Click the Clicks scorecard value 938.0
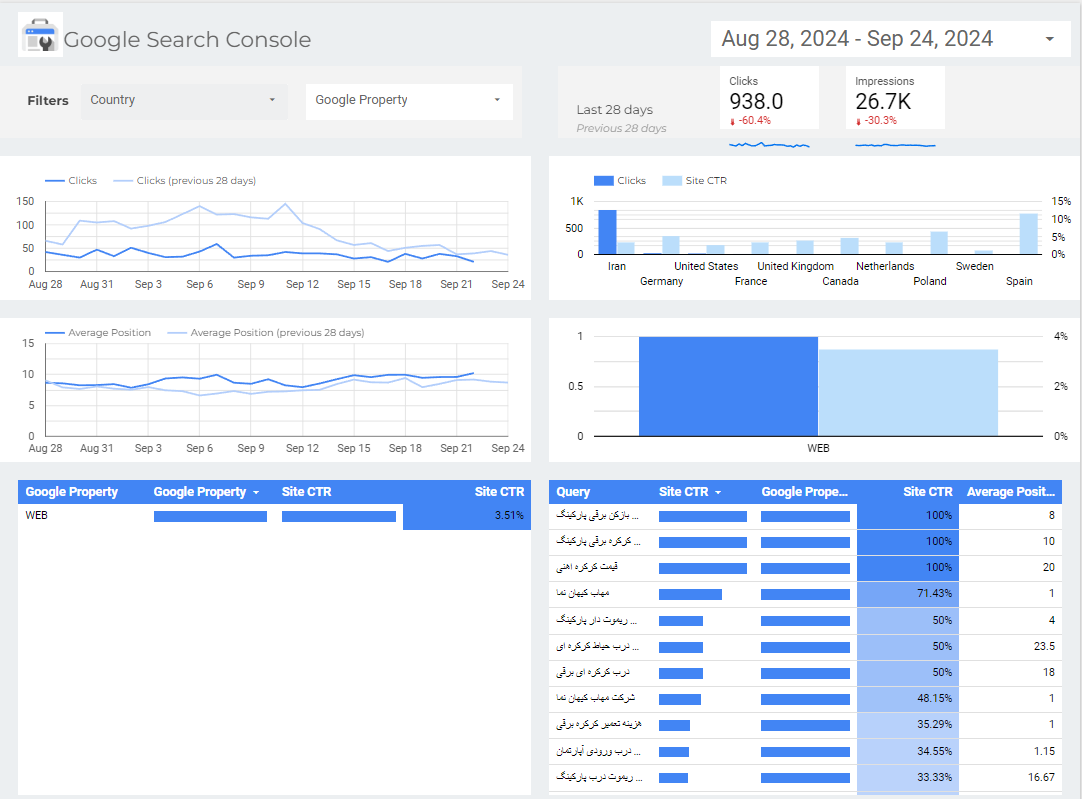 [756, 101]
